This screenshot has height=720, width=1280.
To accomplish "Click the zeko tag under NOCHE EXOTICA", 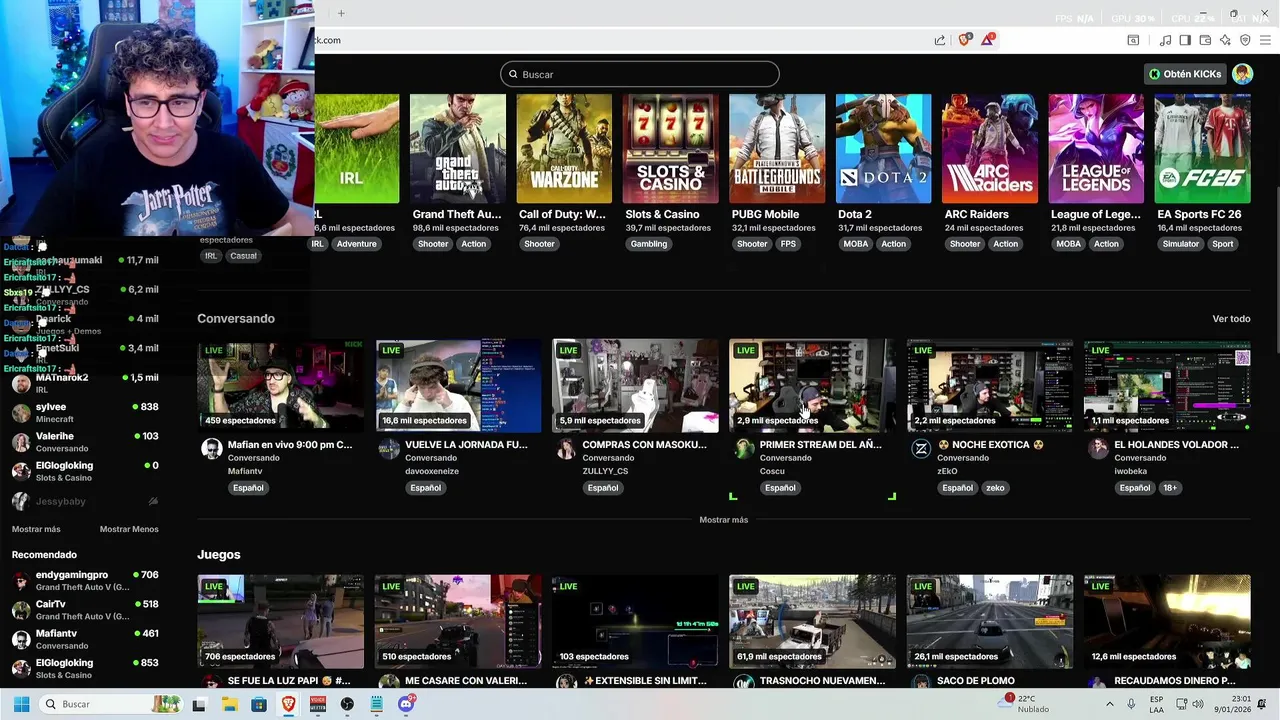I will (995, 488).
